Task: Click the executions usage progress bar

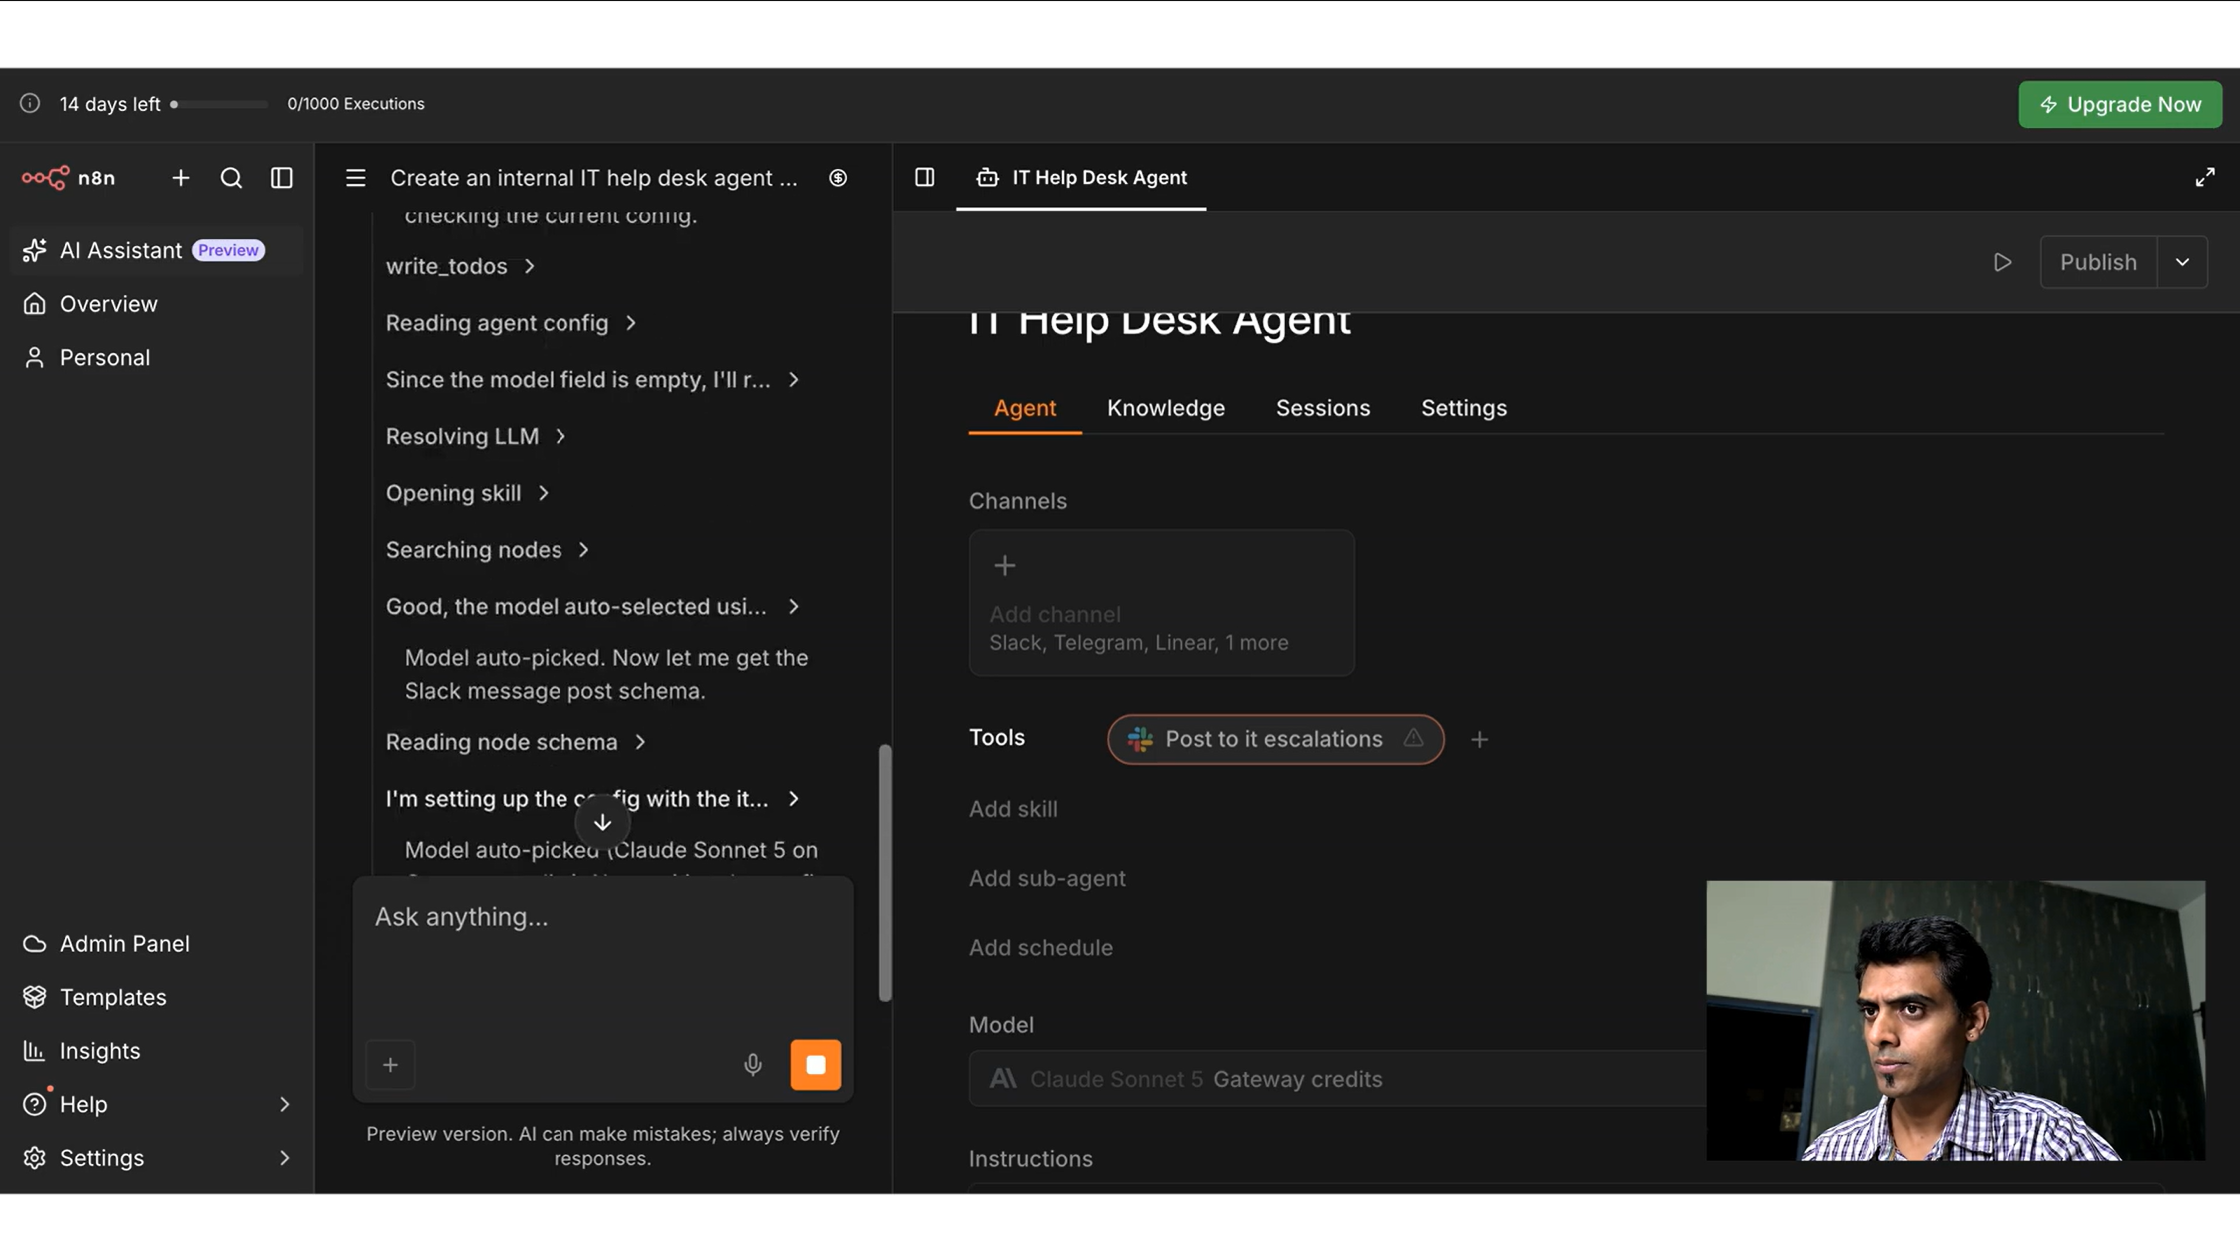Action: point(218,104)
